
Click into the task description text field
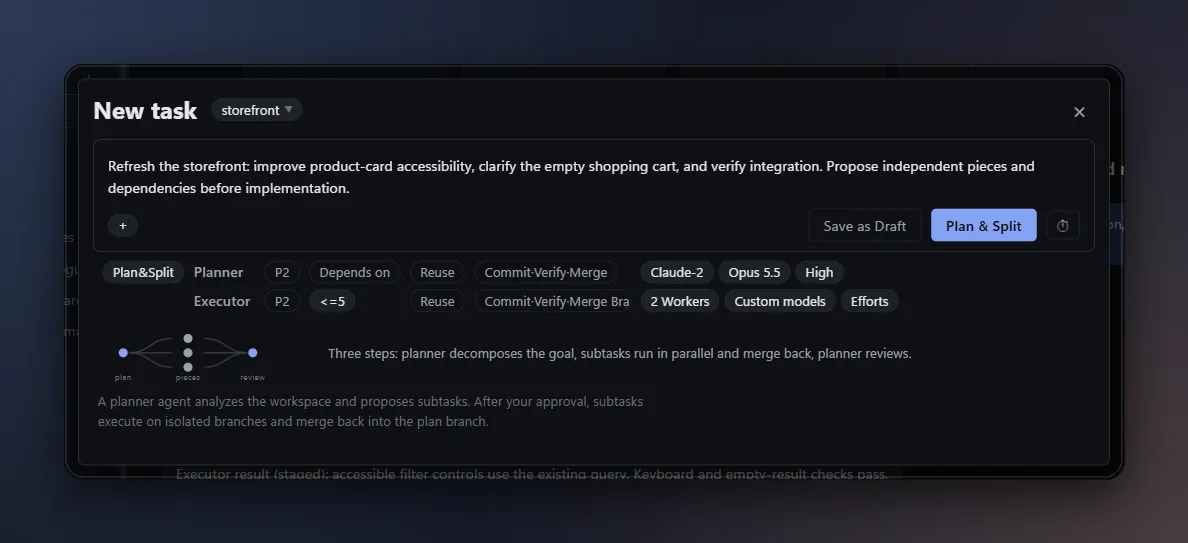pos(593,177)
